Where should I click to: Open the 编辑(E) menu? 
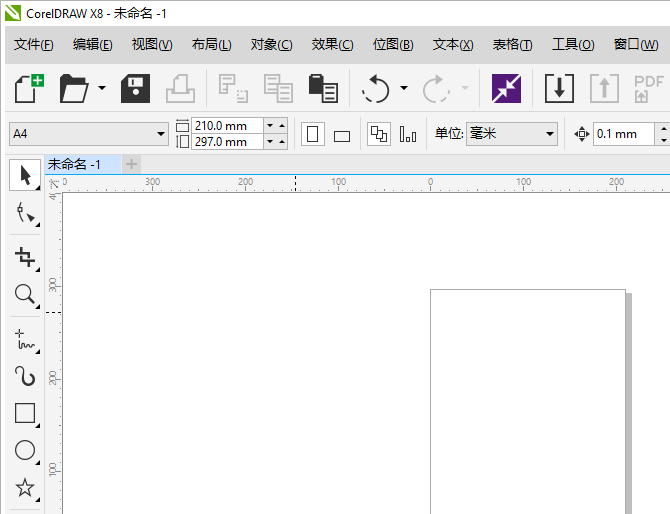pos(93,44)
